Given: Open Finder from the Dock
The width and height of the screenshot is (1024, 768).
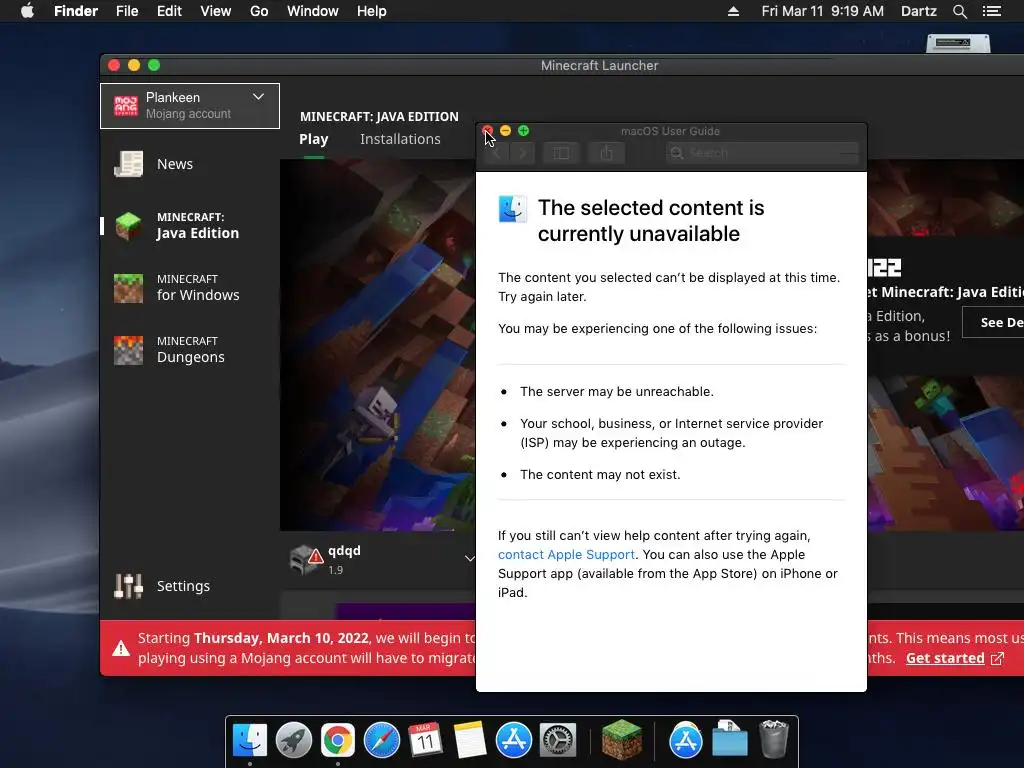Looking at the screenshot, I should tap(250, 741).
